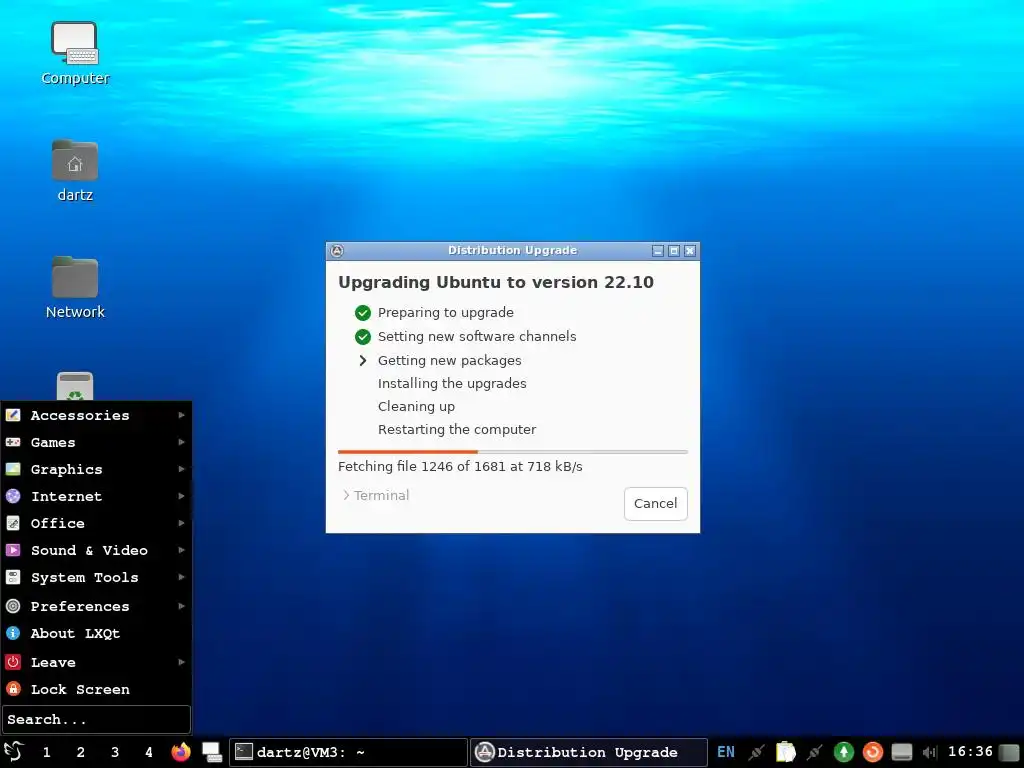Screen dimensions: 1024x768
Task: Open the System Tools menu category
Action: point(96,577)
